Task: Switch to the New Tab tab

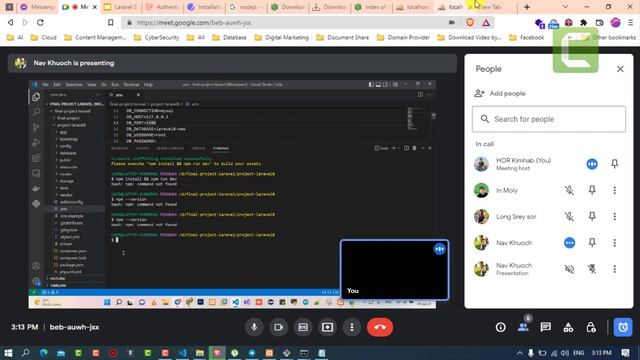Action: tap(489, 7)
